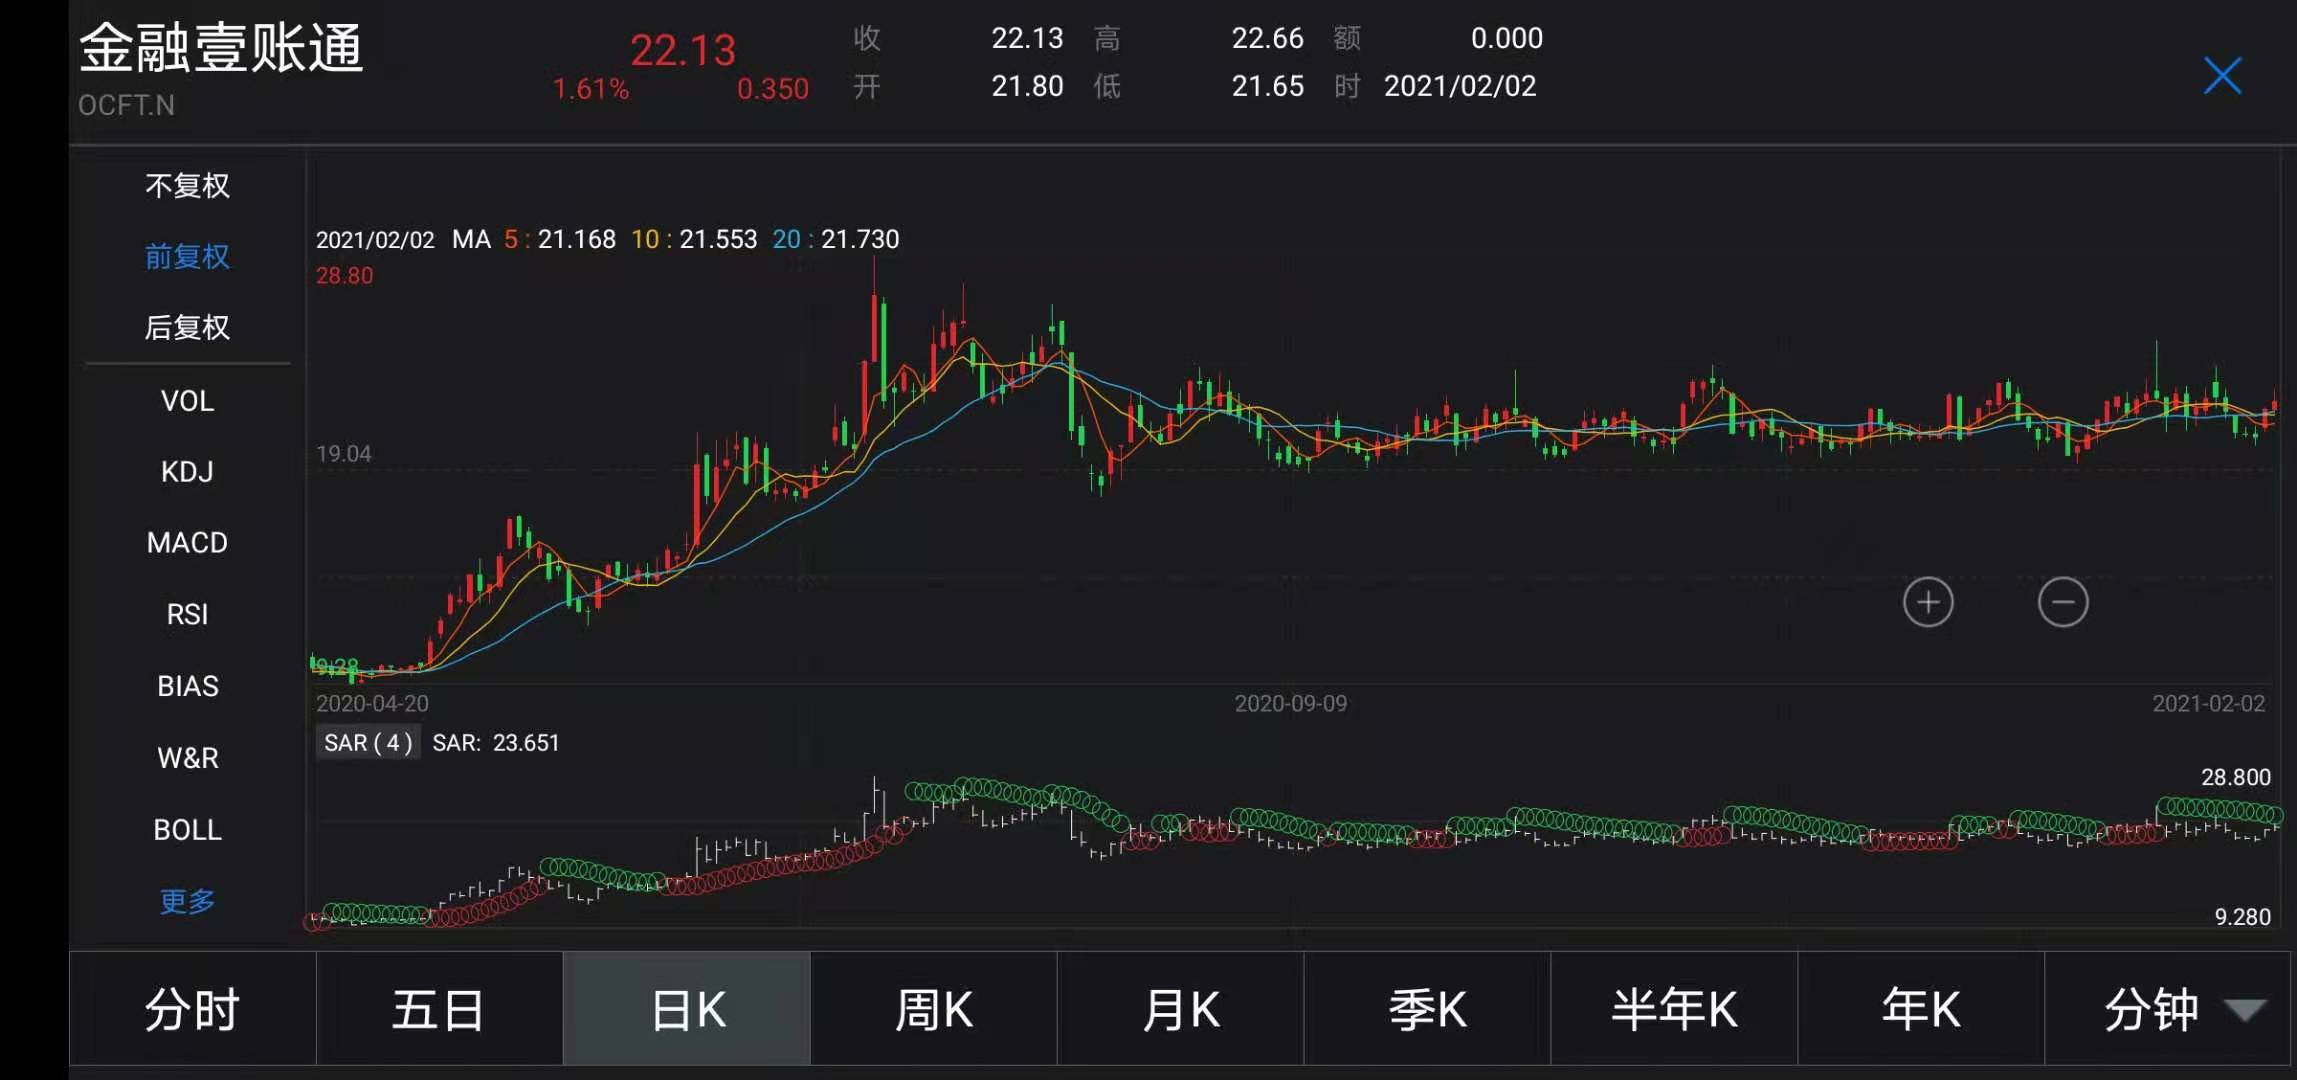
Task: Click 2020-09-09 date marker on axis
Action: click(1290, 703)
